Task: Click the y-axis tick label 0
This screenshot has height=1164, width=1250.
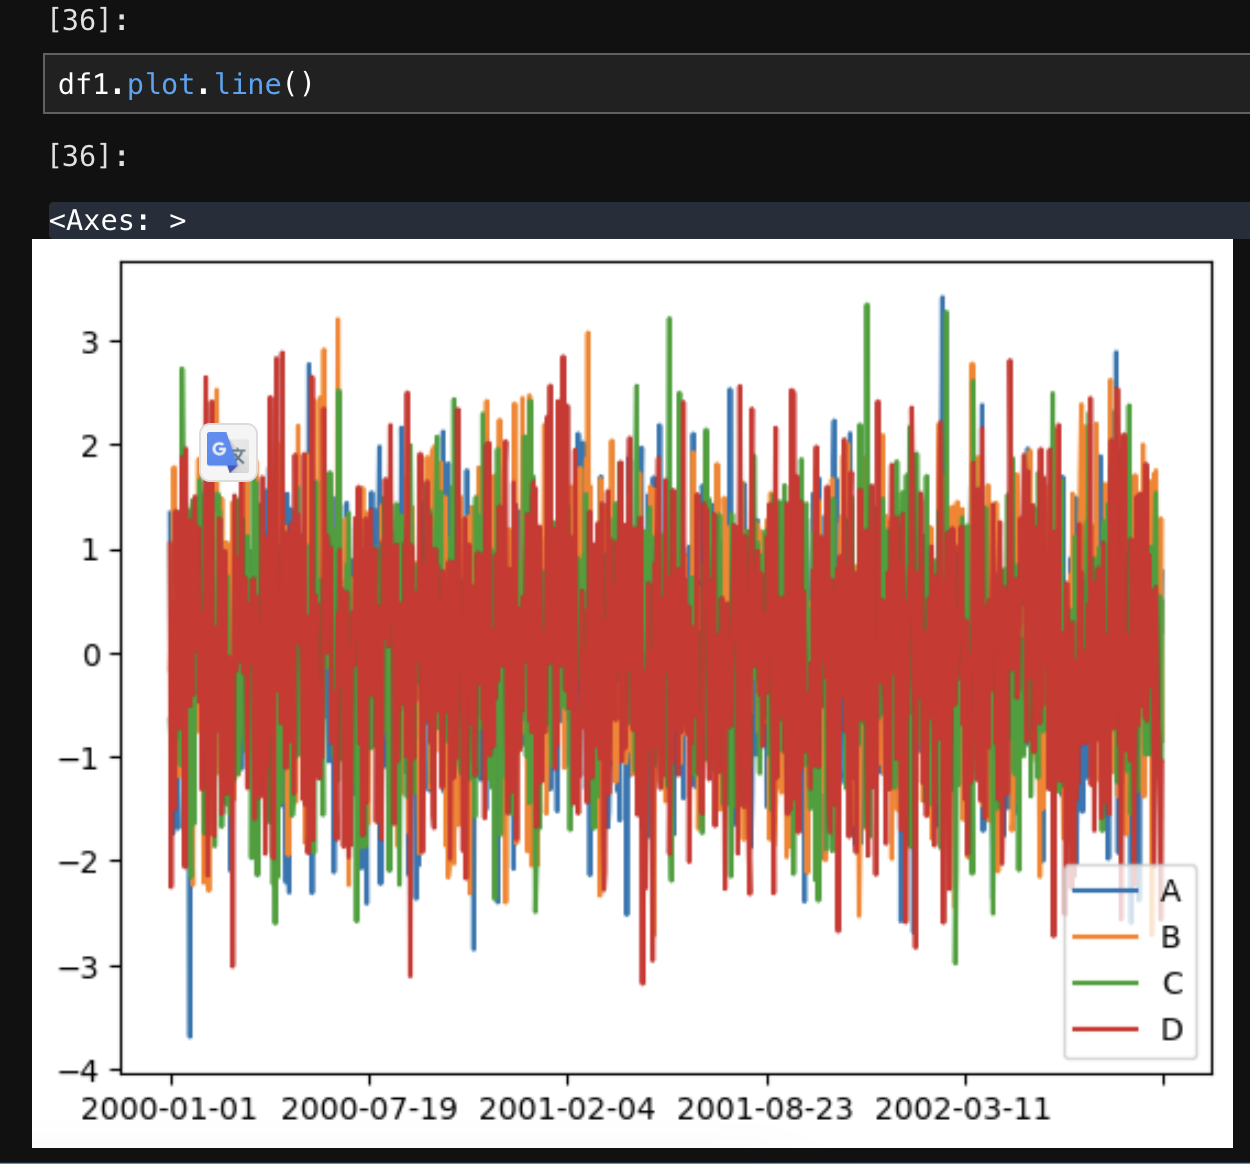Action: coord(91,655)
